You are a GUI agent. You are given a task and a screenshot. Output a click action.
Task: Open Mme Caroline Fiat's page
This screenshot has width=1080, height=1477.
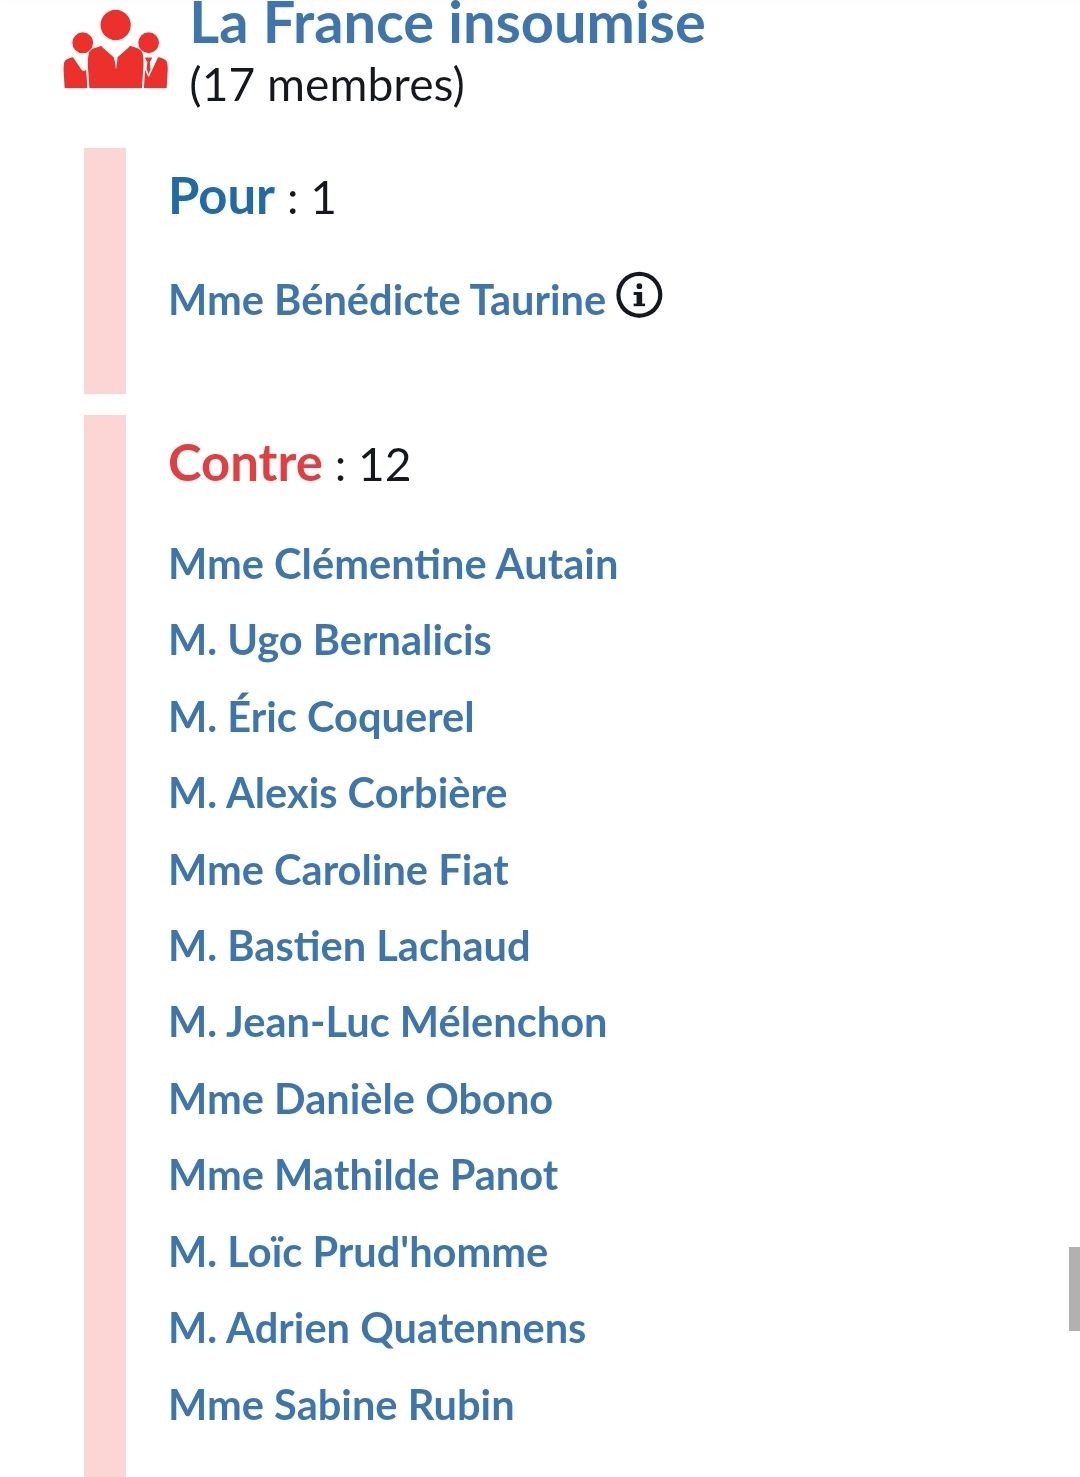coord(338,870)
